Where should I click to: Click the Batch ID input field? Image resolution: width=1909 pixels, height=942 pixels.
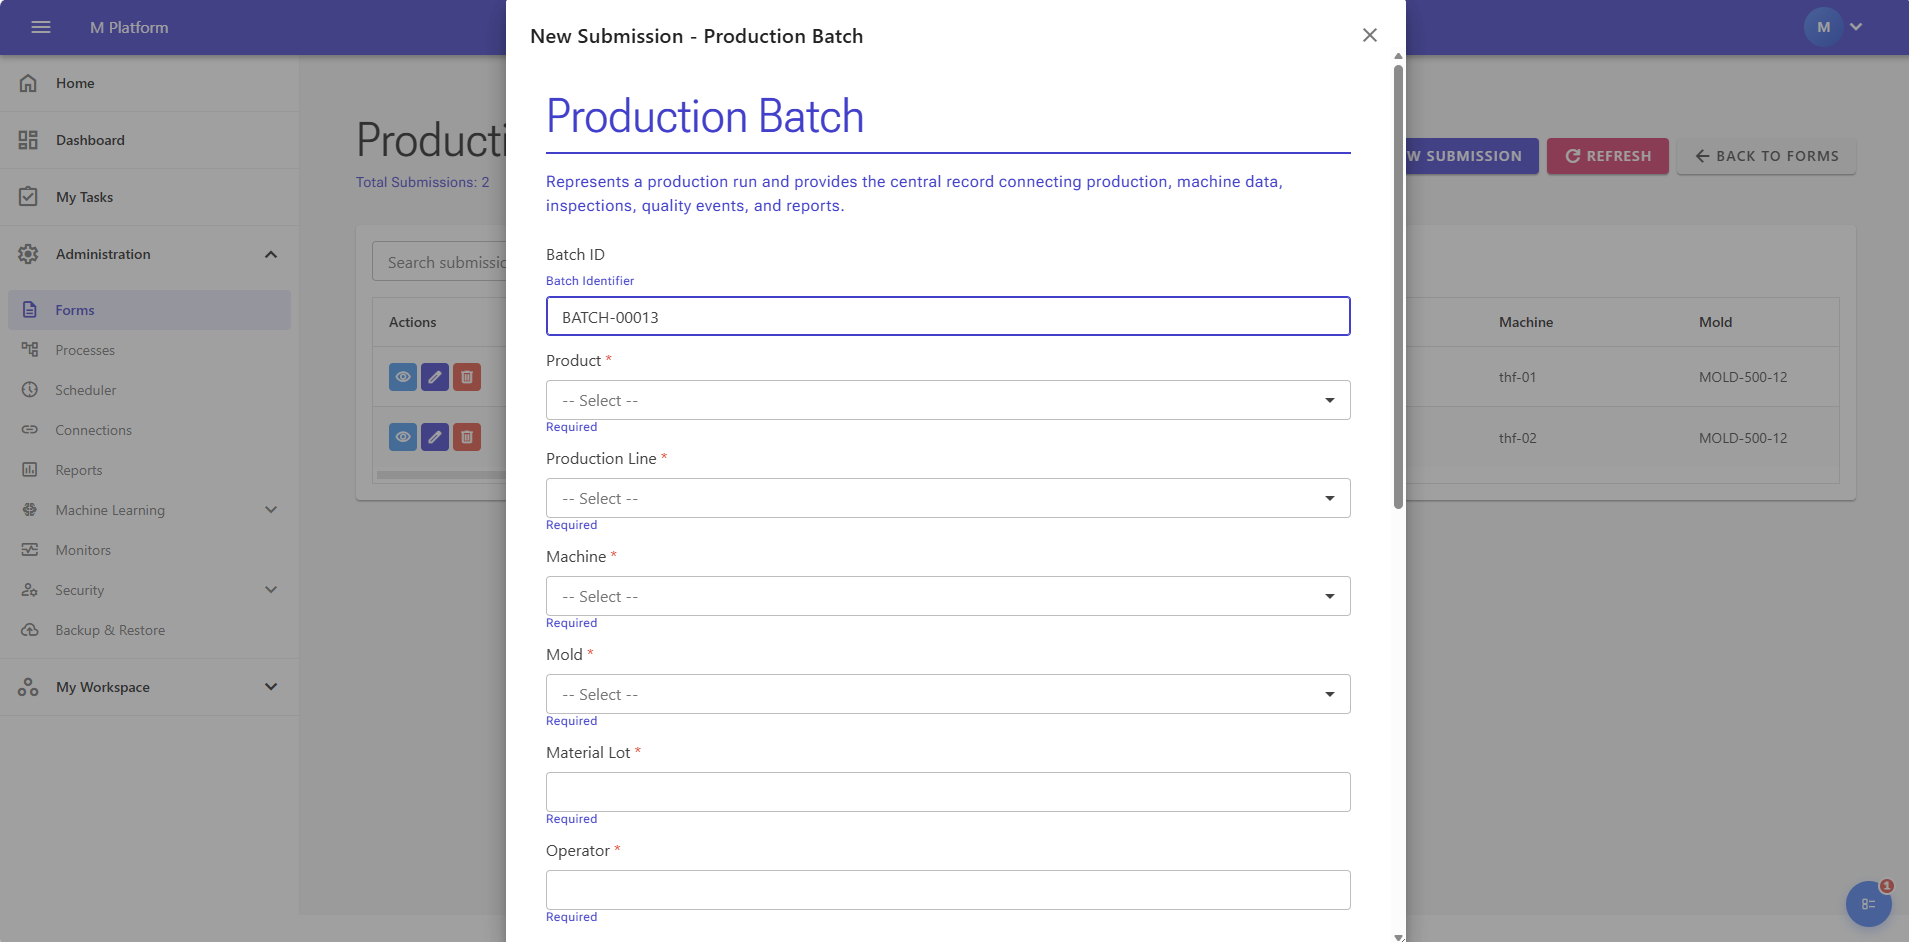[x=948, y=316]
